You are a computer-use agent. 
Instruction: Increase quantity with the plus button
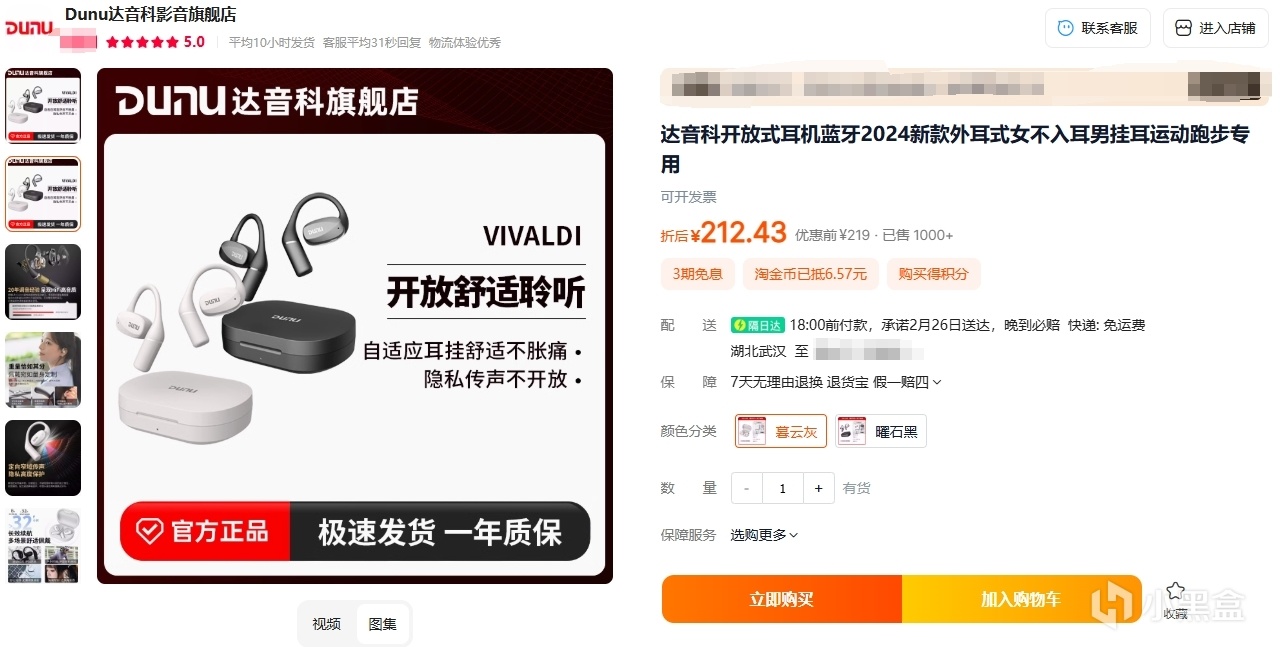pyautogui.click(x=818, y=488)
